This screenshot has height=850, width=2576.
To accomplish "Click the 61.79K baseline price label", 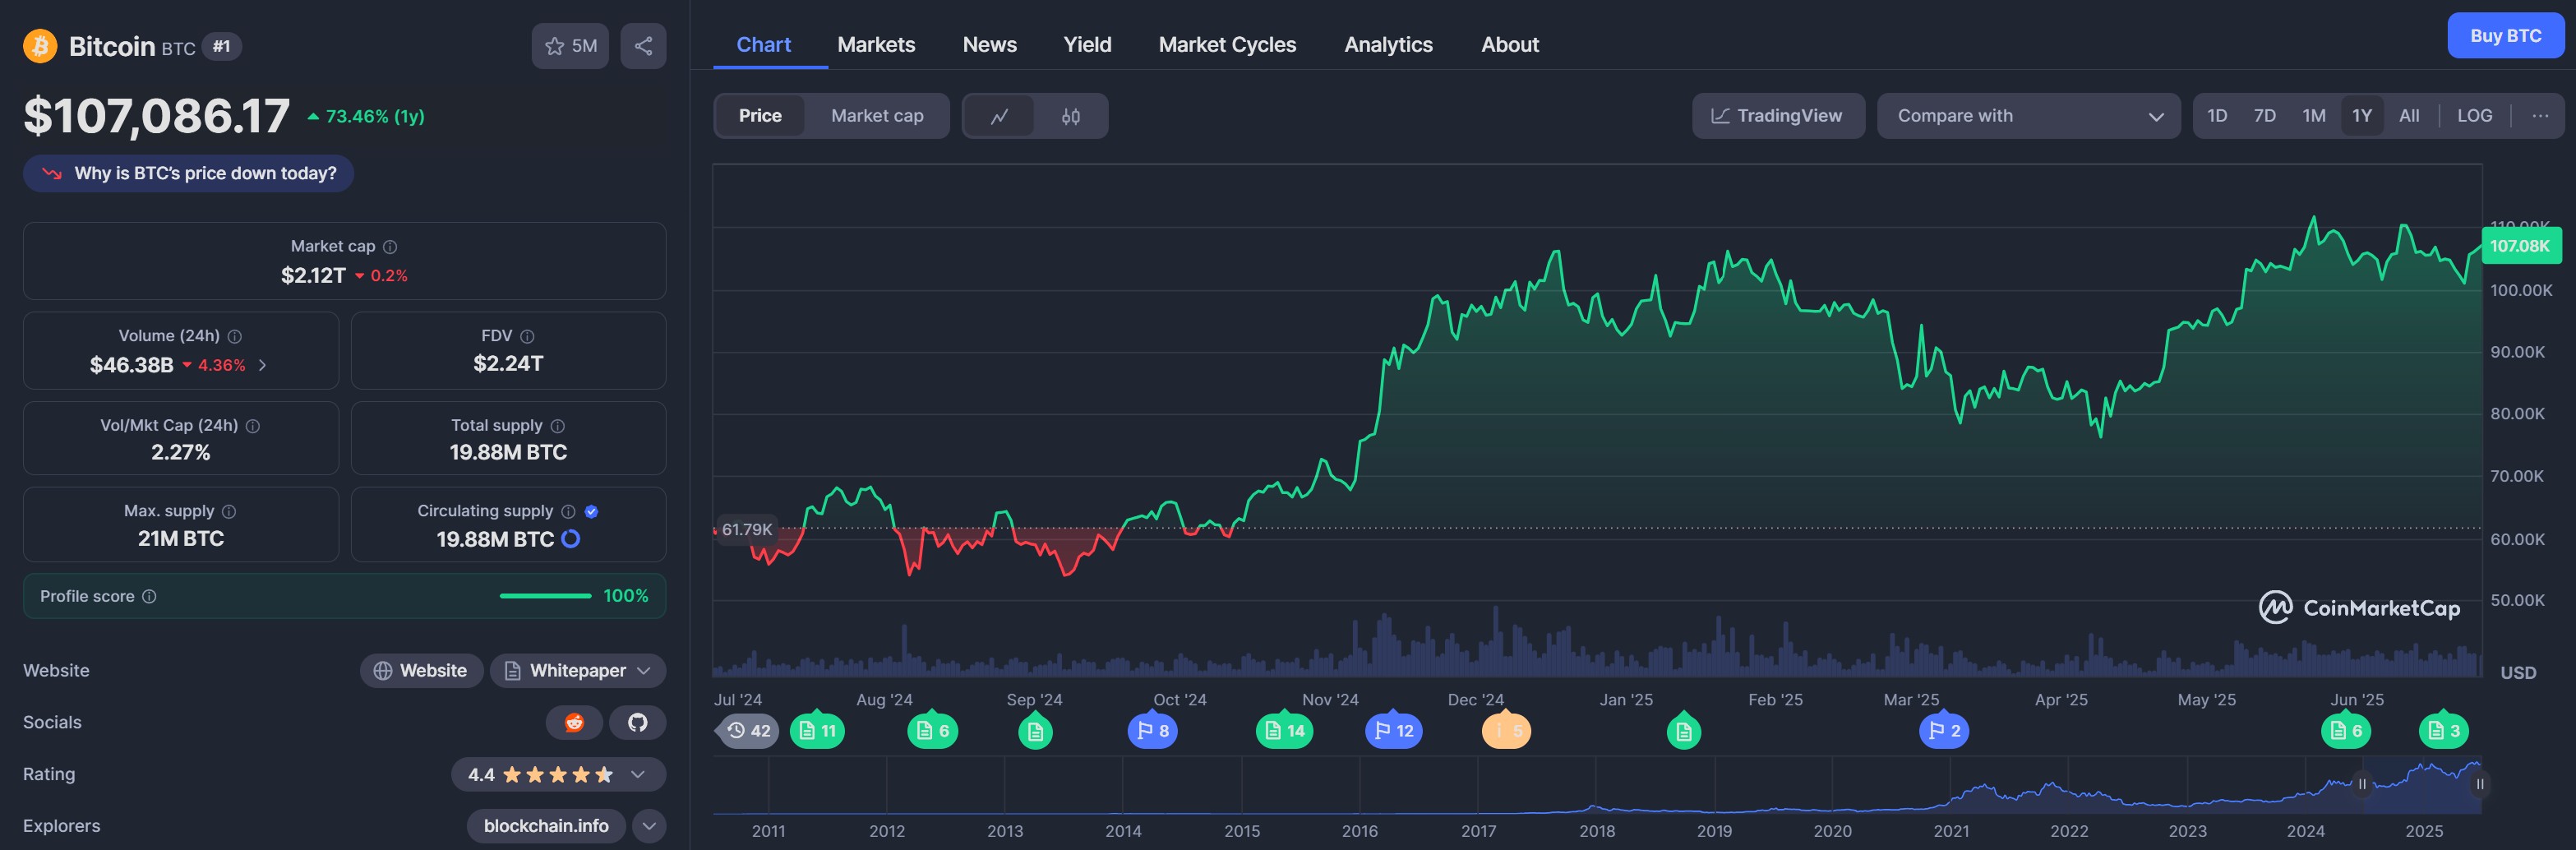I will pos(747,529).
